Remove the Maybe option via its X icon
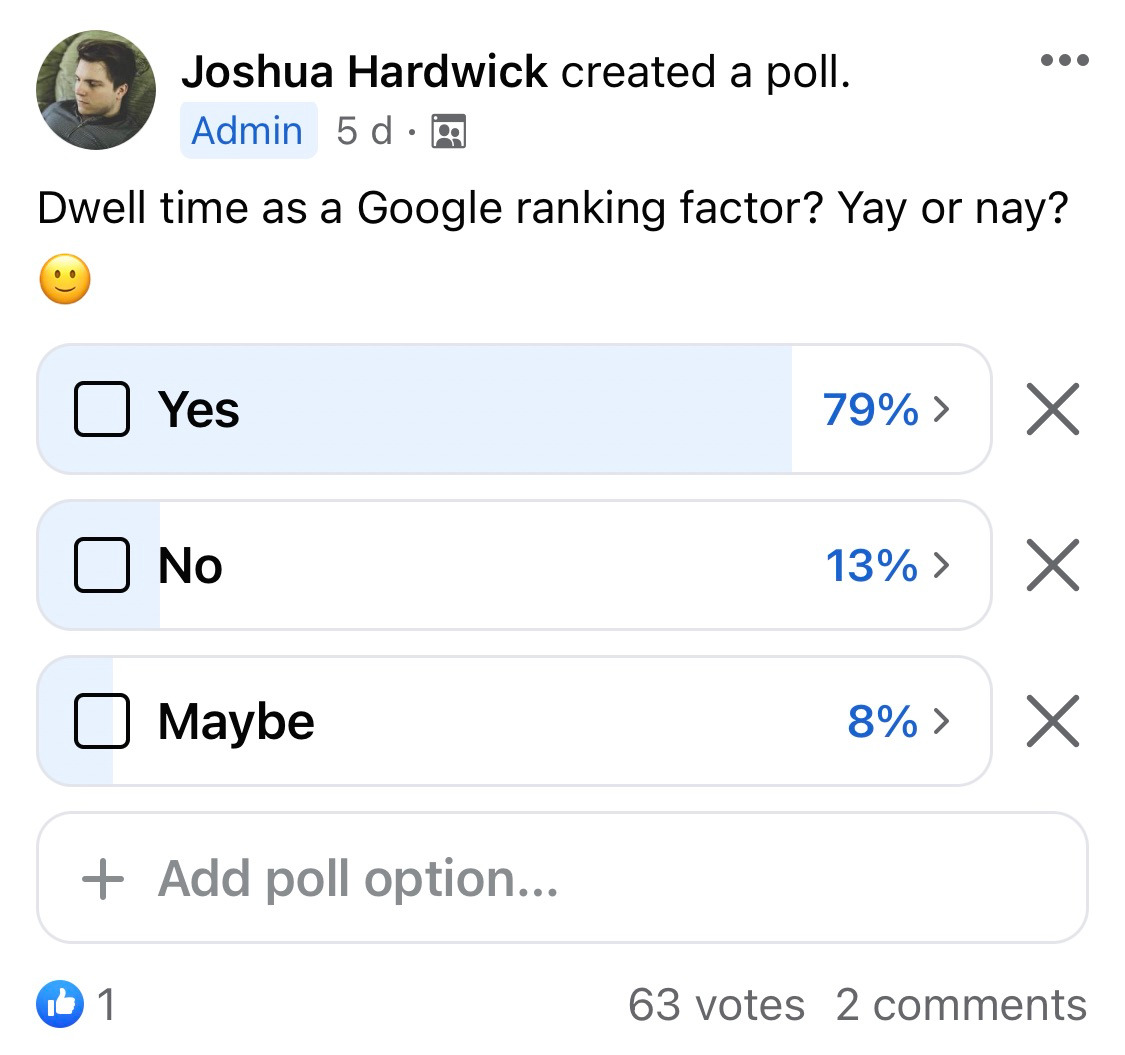 click(x=1051, y=720)
